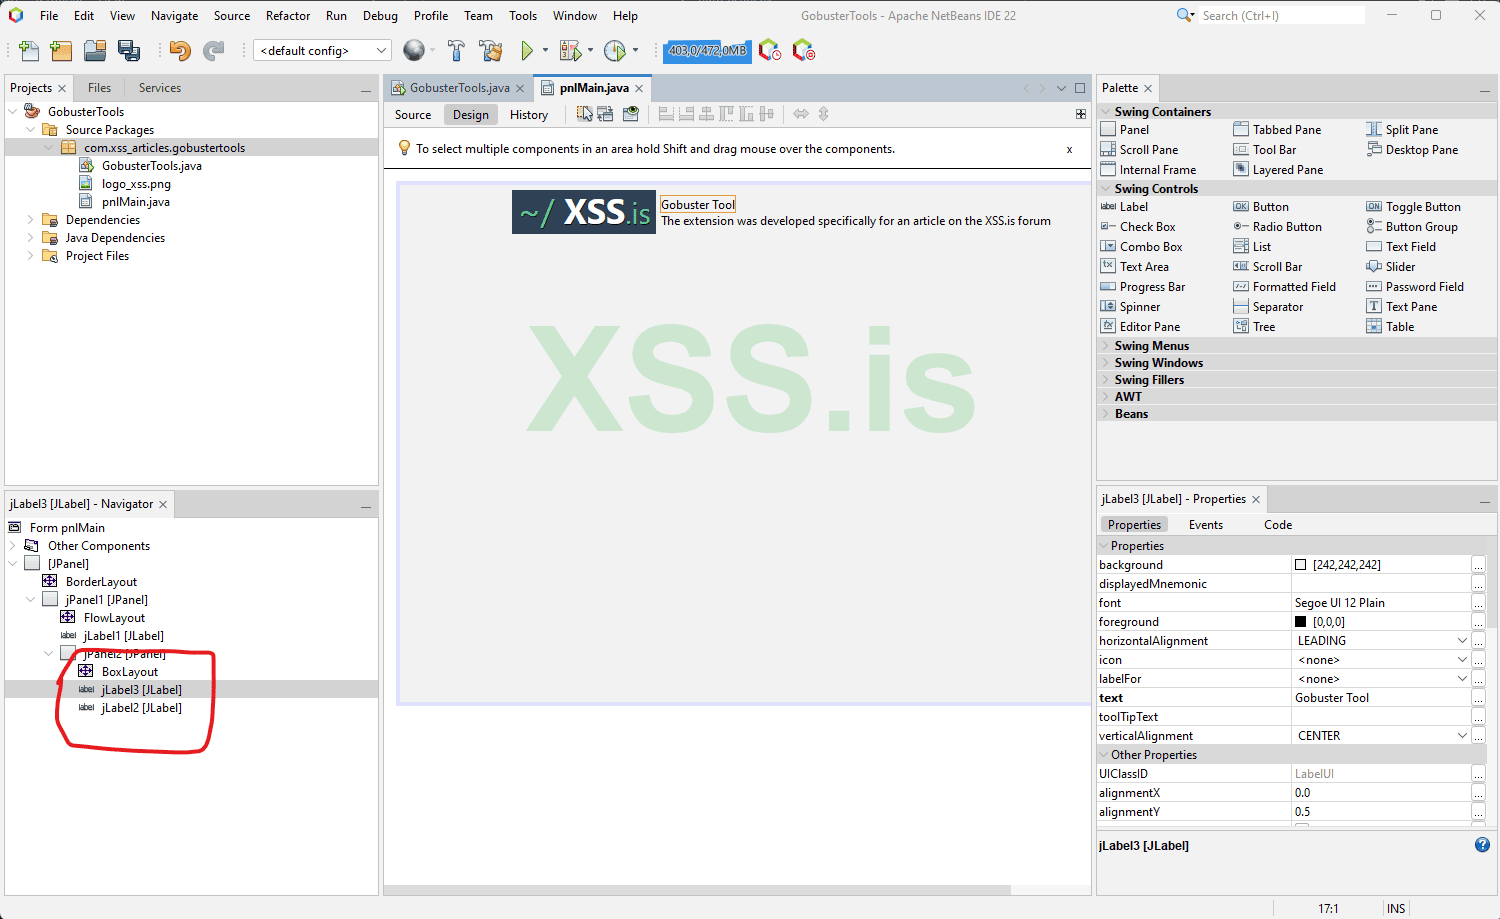The image size is (1500, 919).
Task: Click the memory usage bar 403,0/472,0MB
Action: tap(708, 51)
